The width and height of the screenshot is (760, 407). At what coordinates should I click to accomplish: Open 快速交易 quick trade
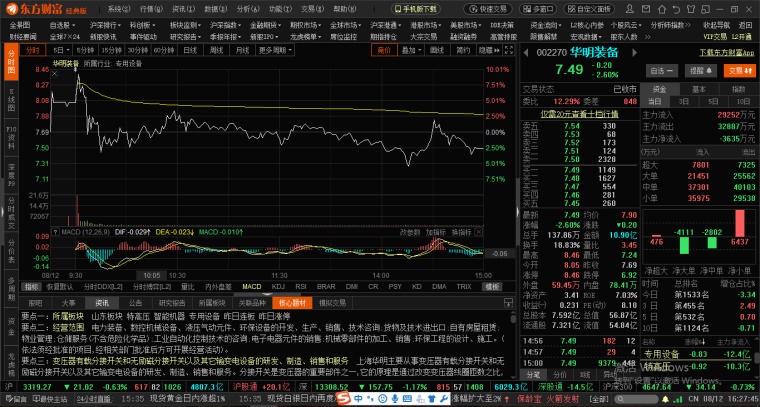[488, 9]
